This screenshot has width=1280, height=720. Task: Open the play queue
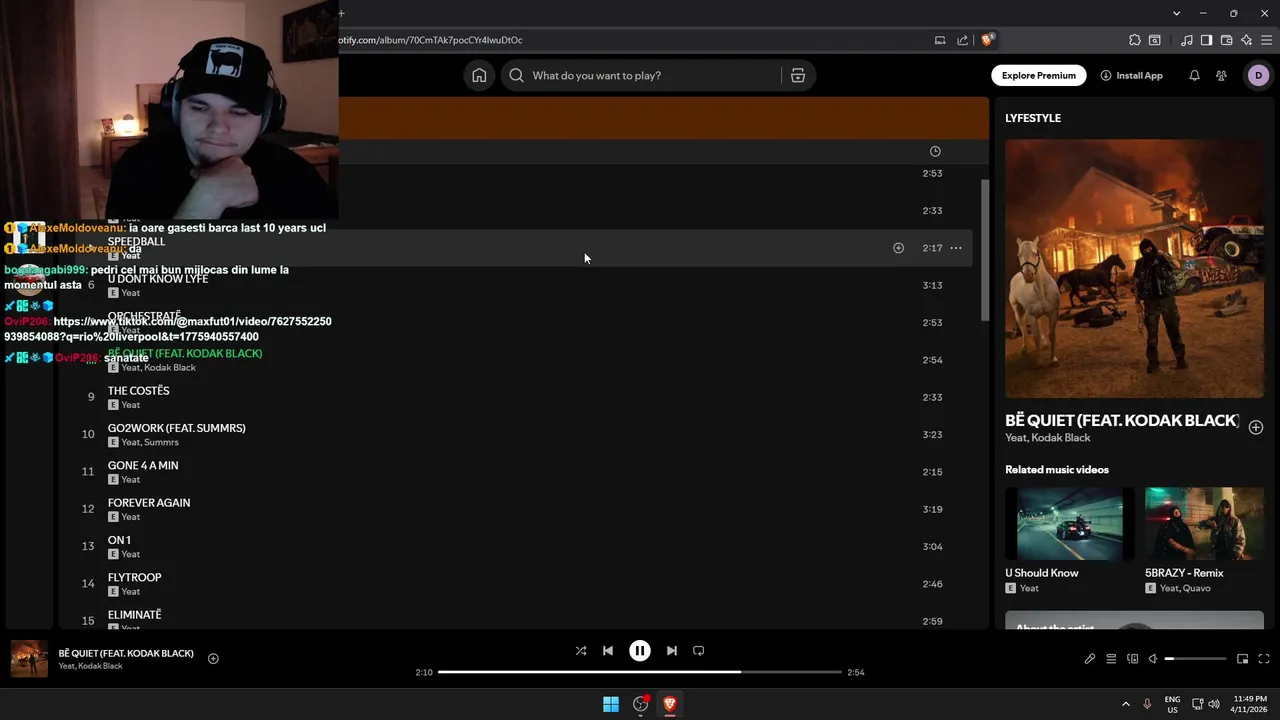click(x=1111, y=659)
